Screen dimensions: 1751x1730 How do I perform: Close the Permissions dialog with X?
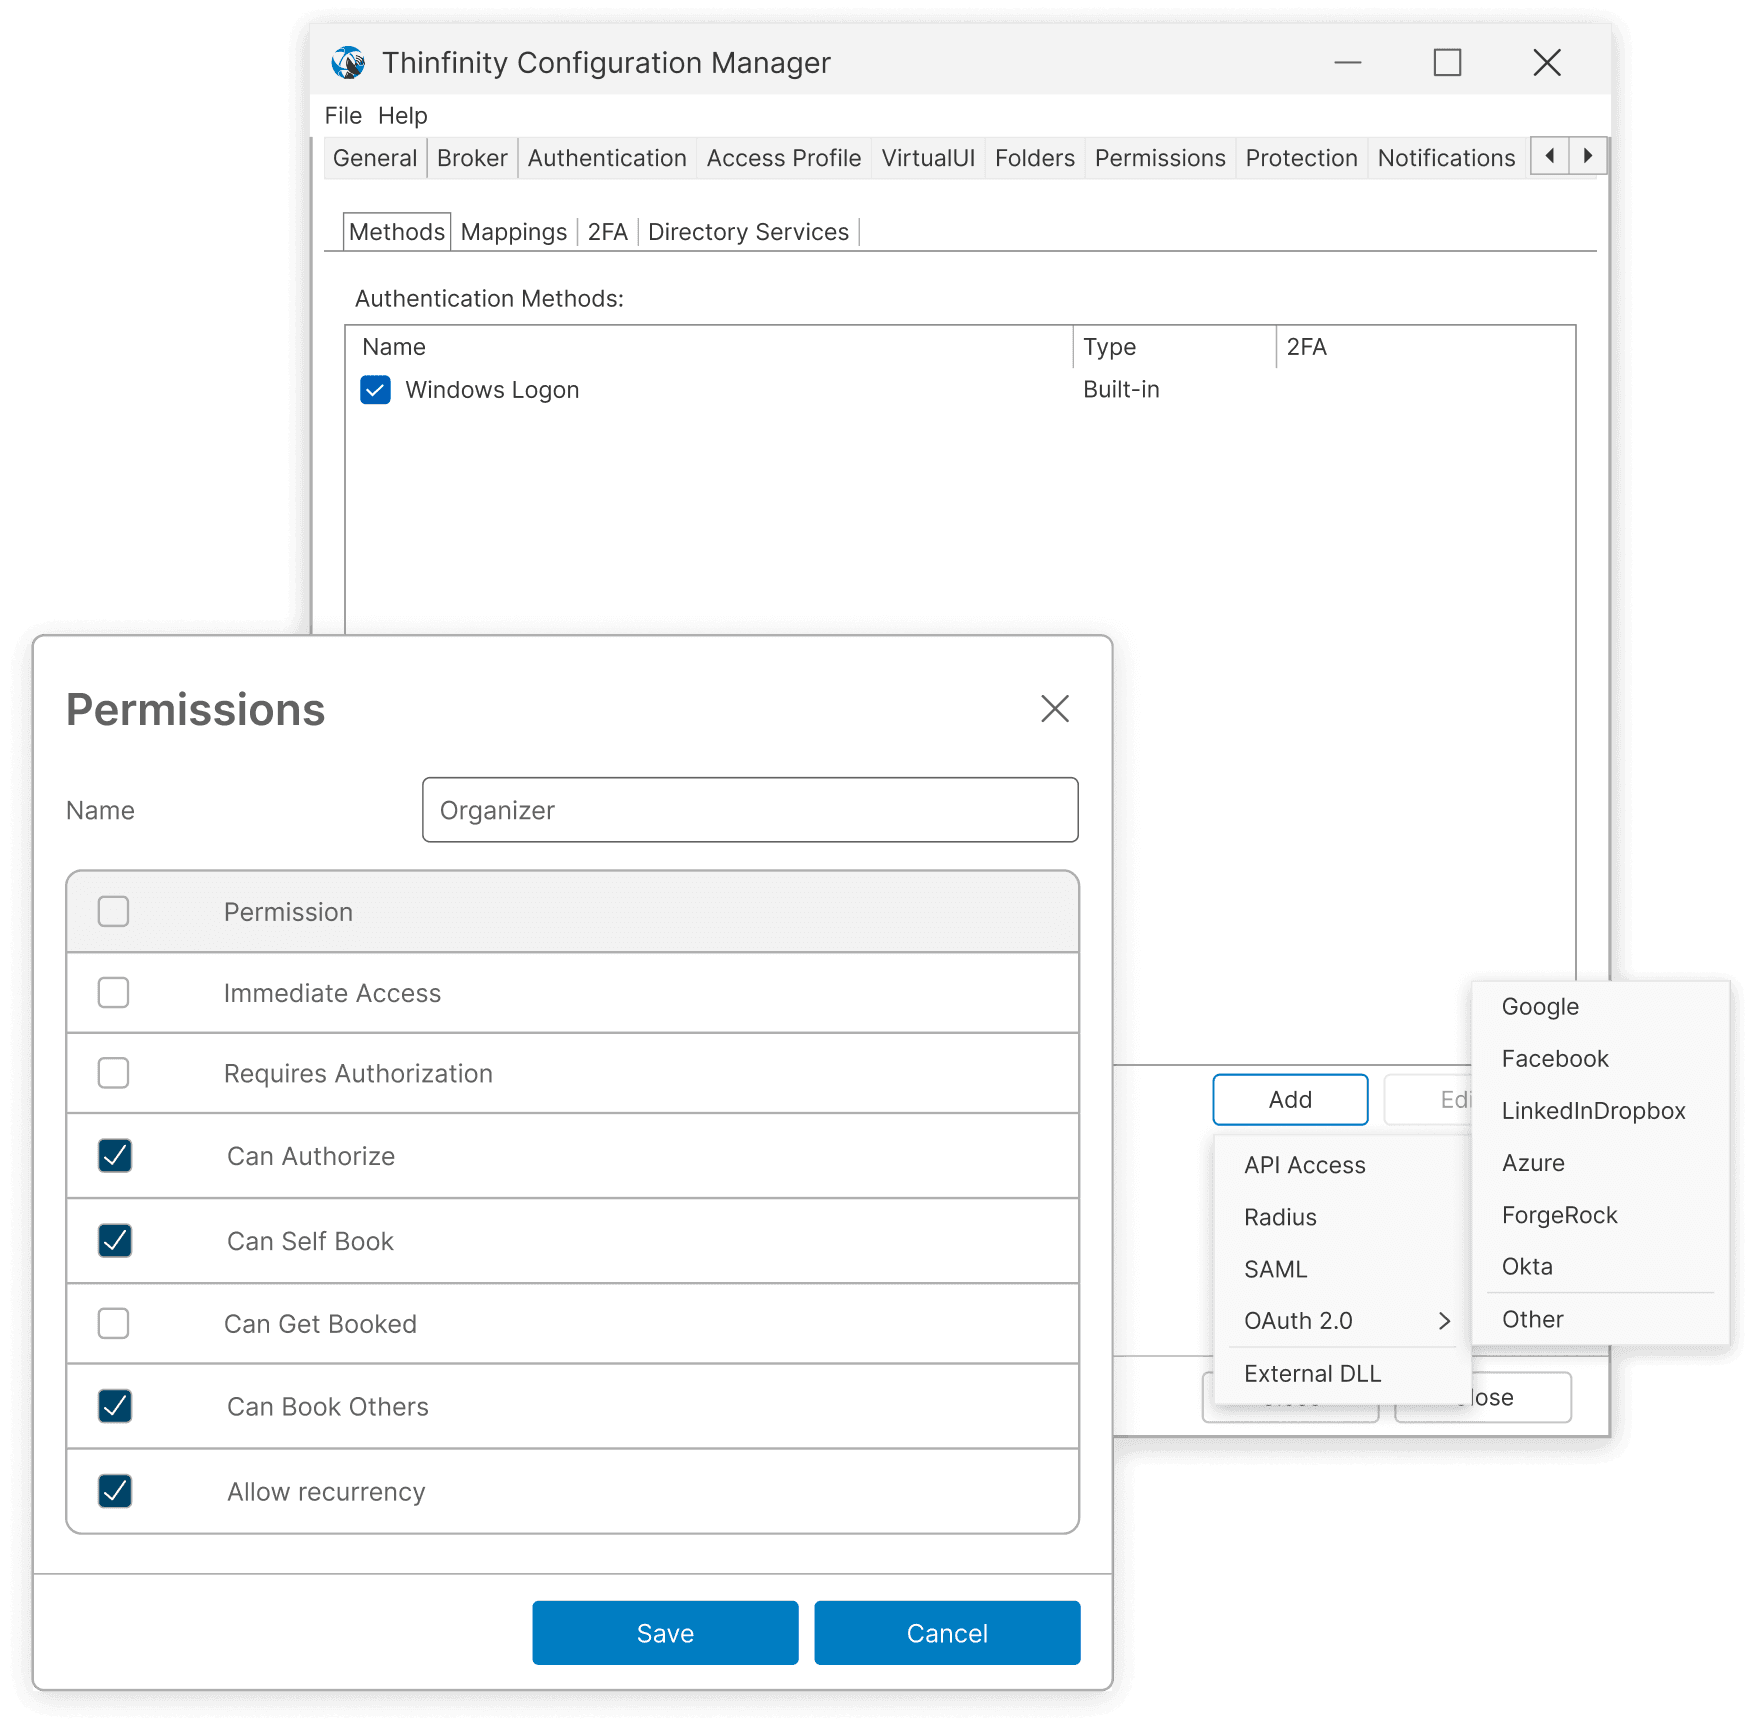tap(1055, 709)
